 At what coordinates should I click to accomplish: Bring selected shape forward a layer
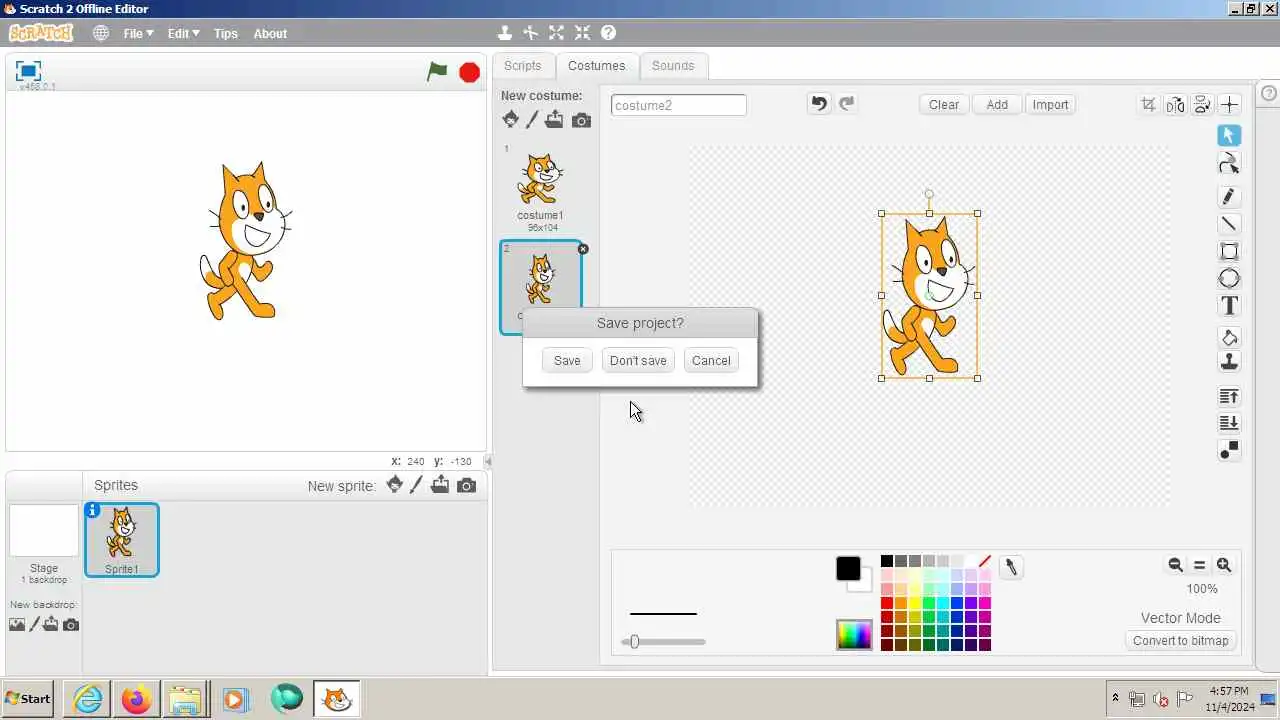coord(1229,397)
